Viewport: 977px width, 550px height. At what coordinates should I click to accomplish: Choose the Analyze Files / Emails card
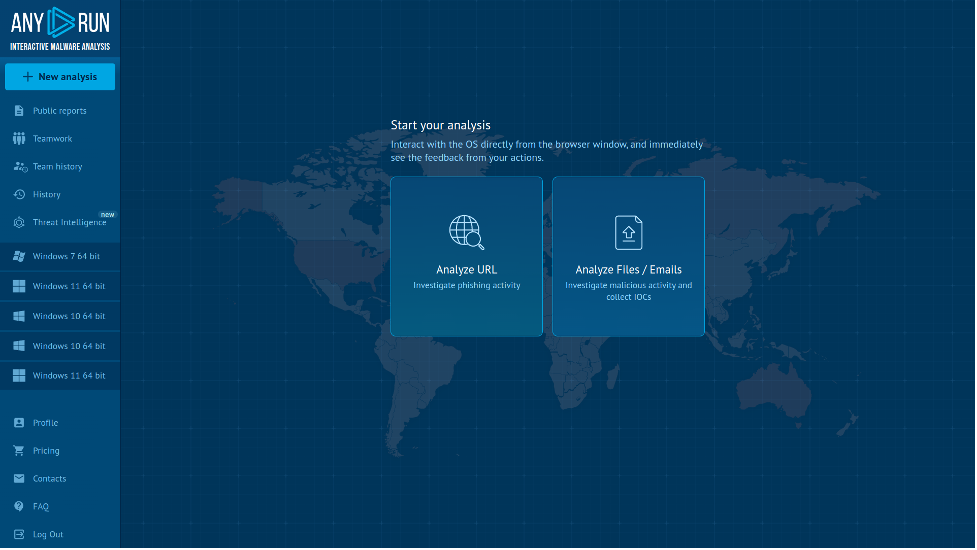629,257
